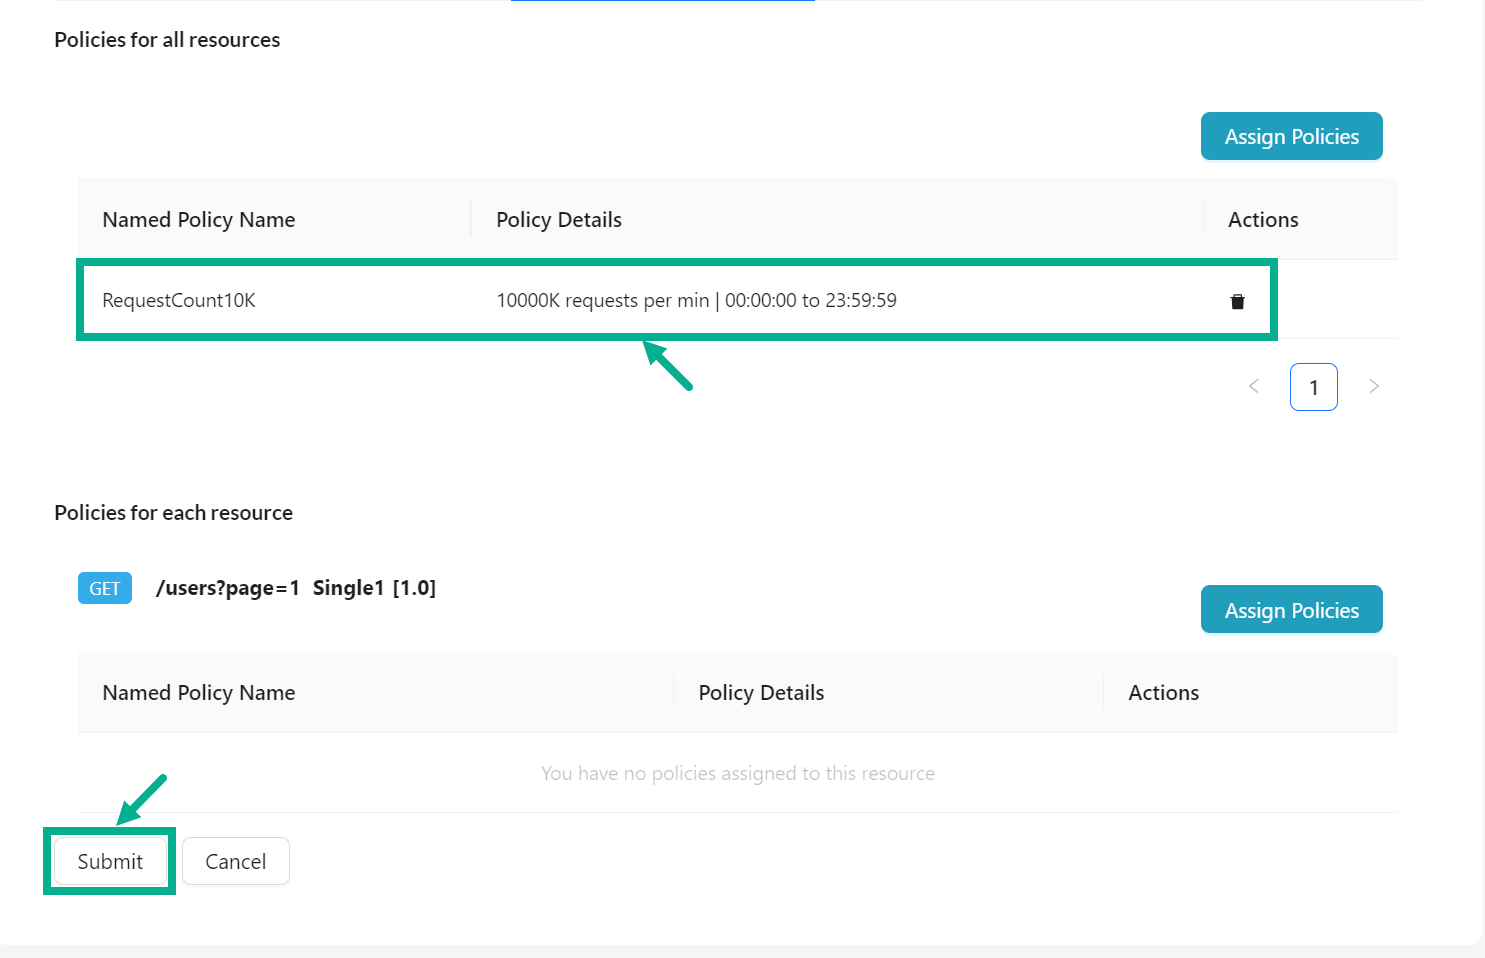Click the GET method badge
1485x958 pixels.
pyautogui.click(x=104, y=588)
